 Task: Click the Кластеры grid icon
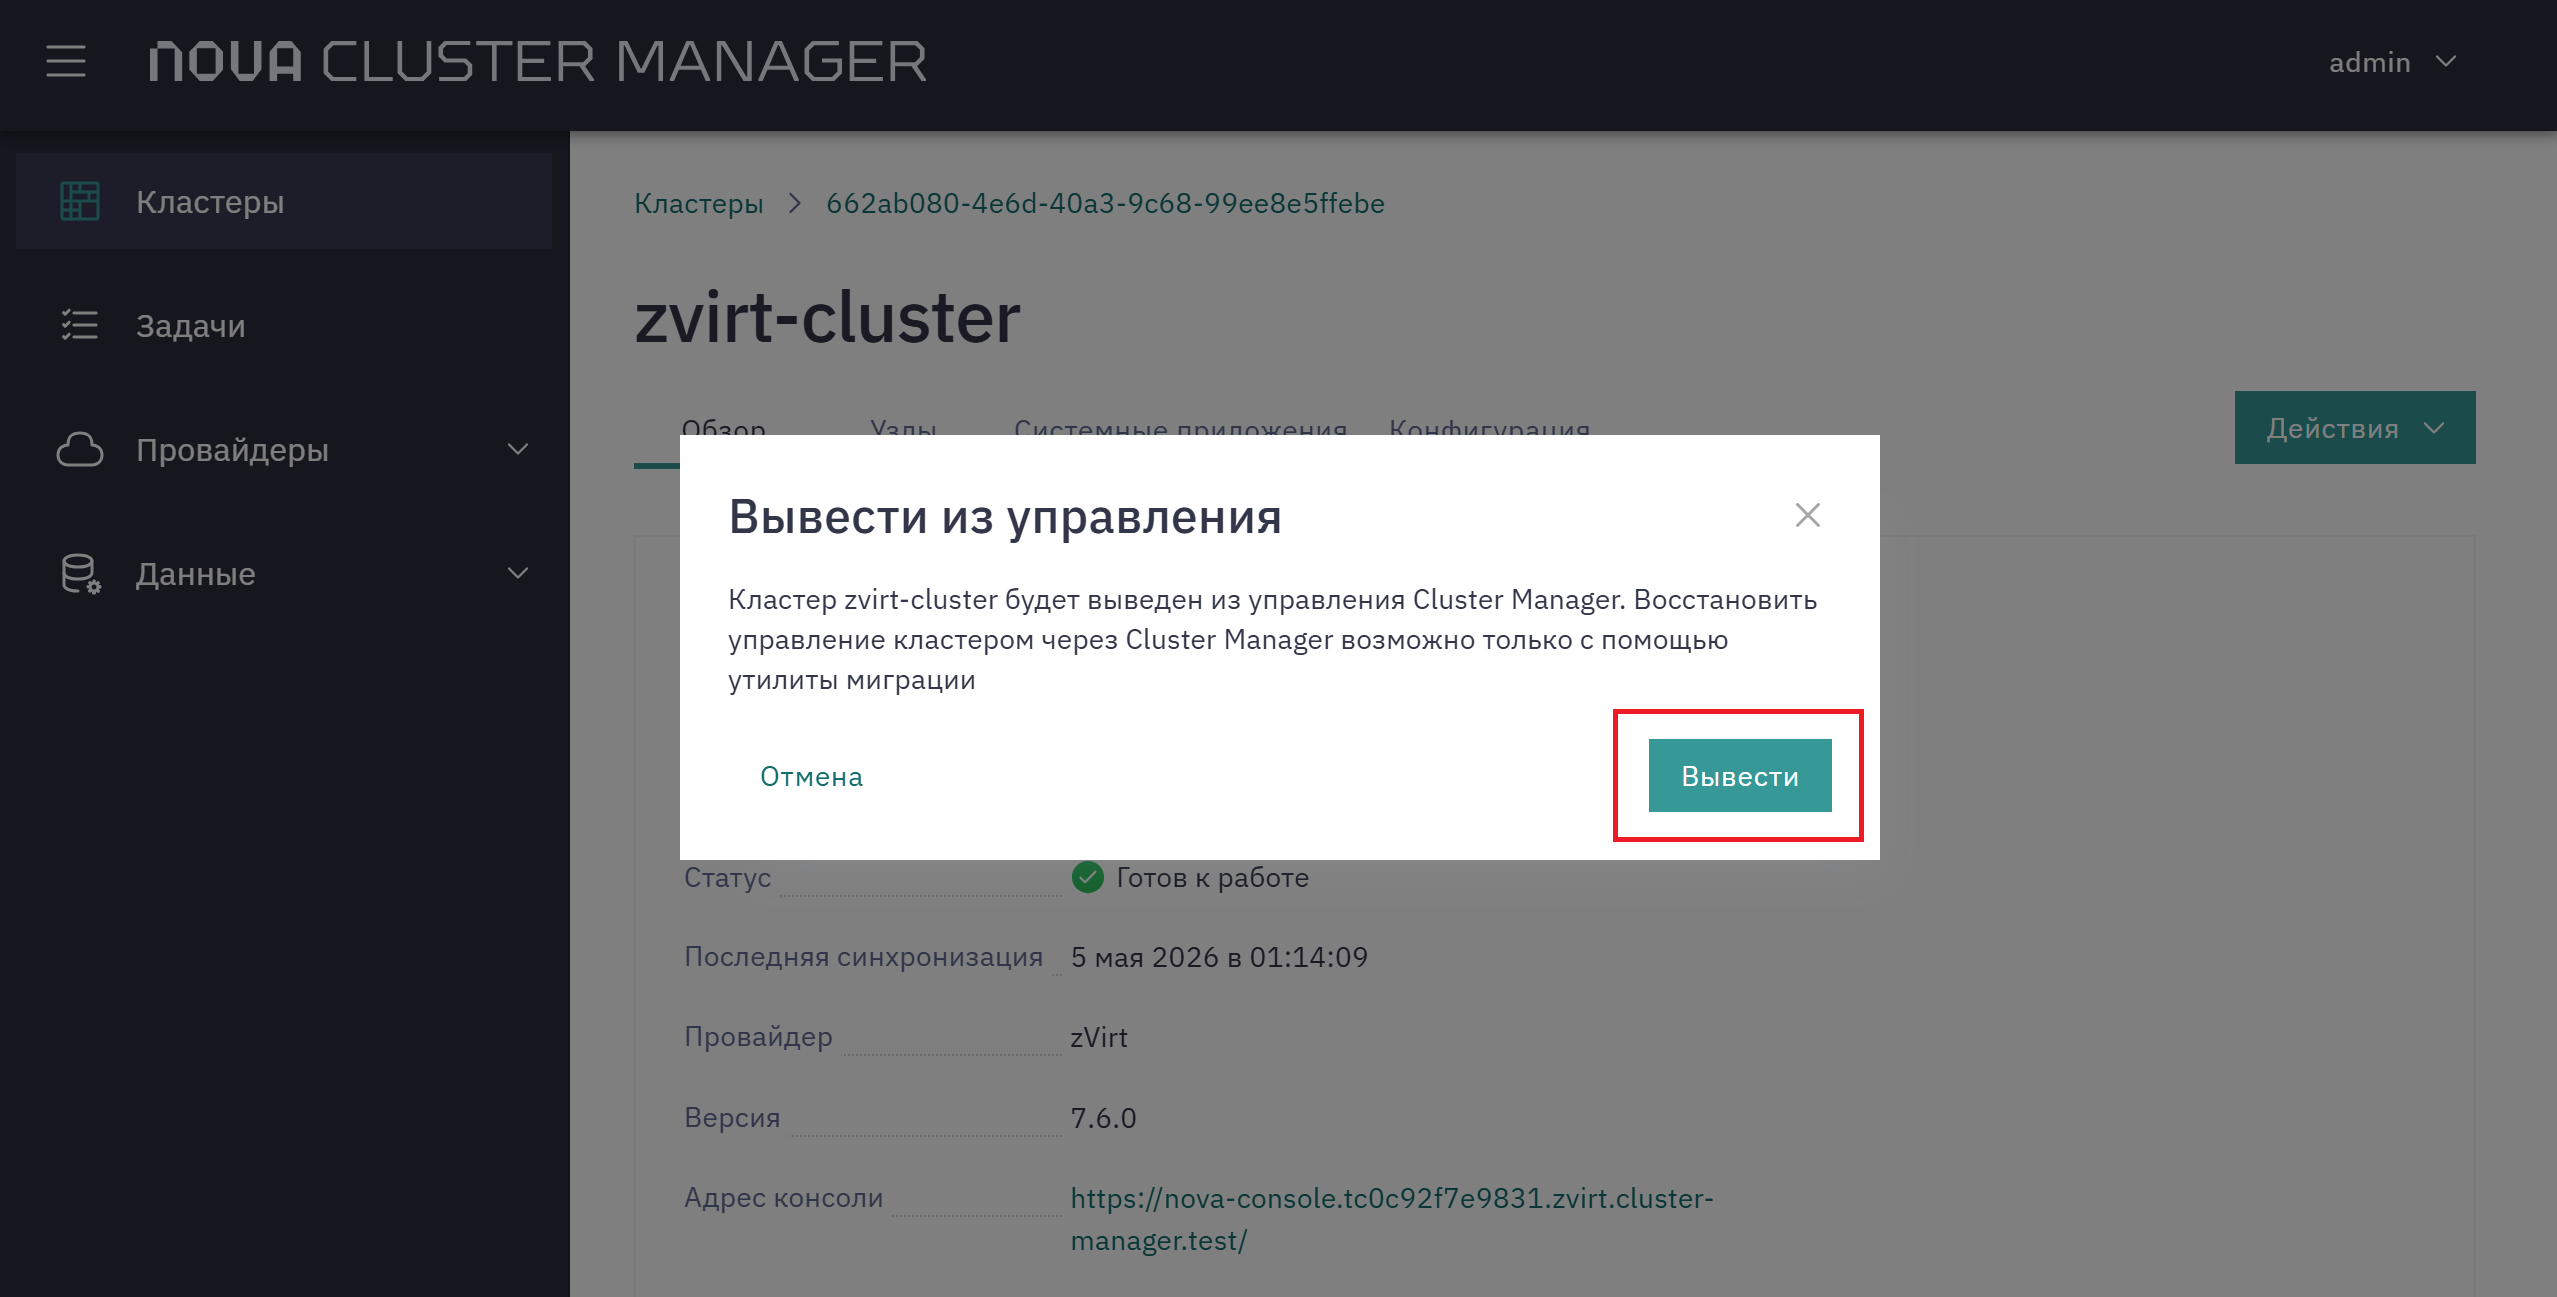(80, 201)
